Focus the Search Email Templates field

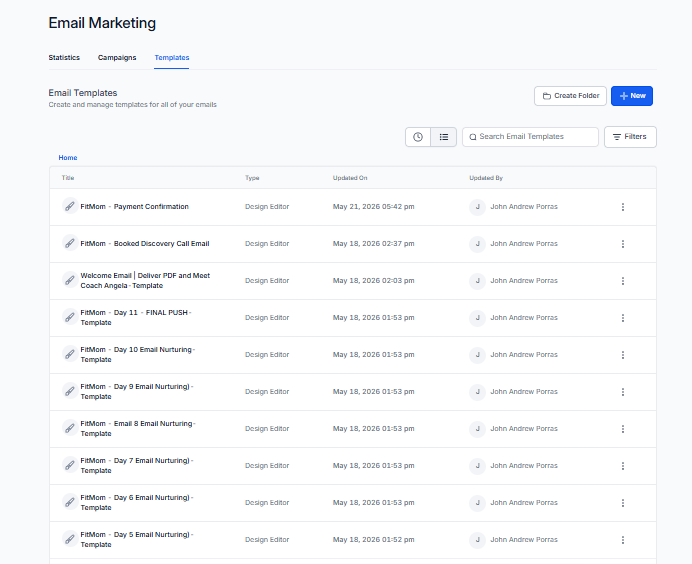coord(530,137)
